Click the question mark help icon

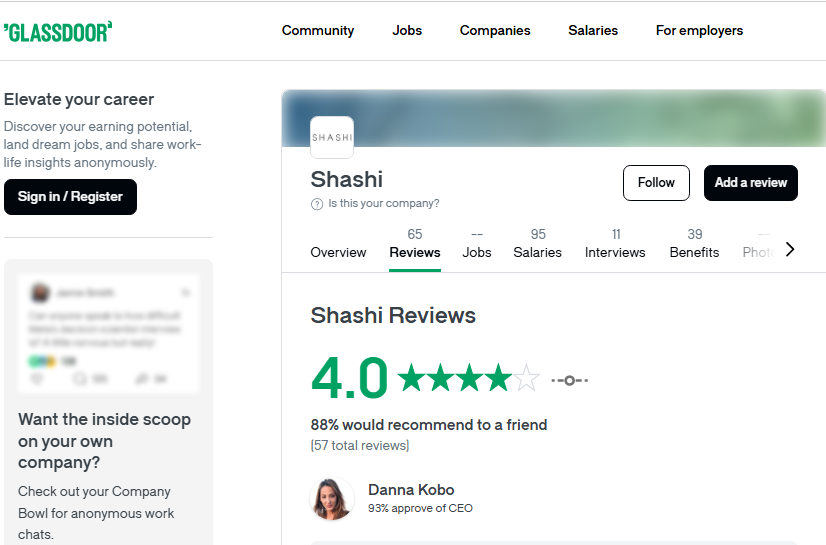click(x=317, y=204)
